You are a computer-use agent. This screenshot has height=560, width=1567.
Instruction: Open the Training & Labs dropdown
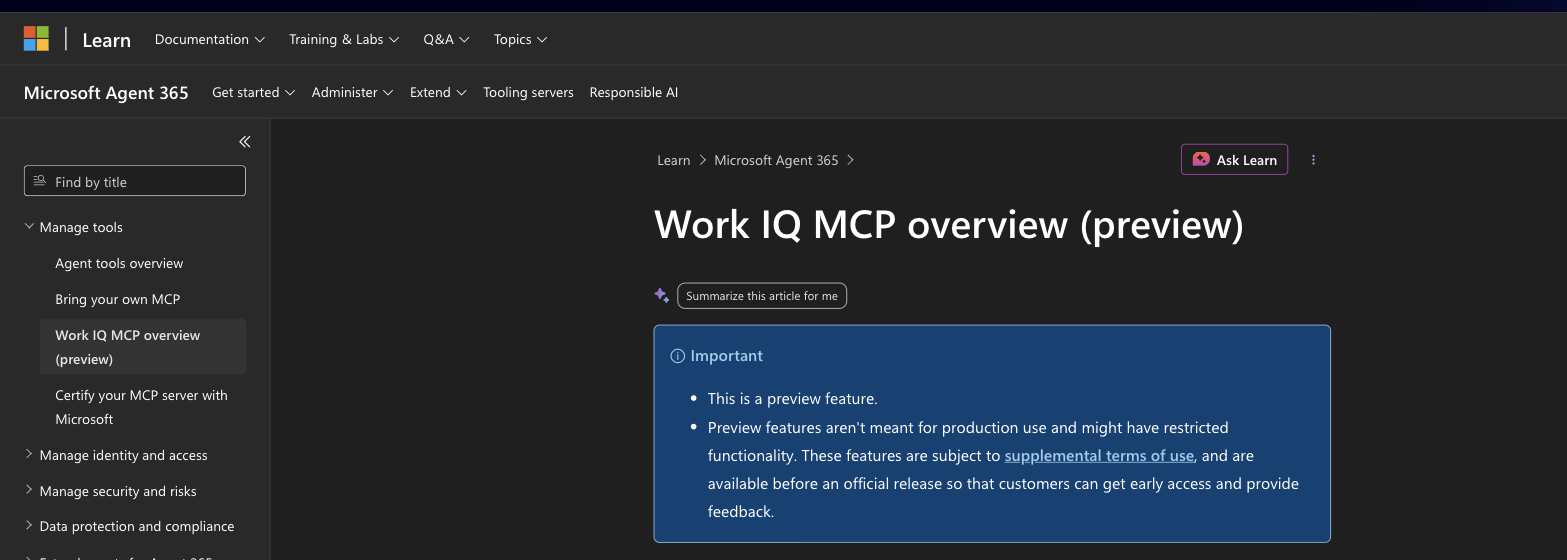344,39
